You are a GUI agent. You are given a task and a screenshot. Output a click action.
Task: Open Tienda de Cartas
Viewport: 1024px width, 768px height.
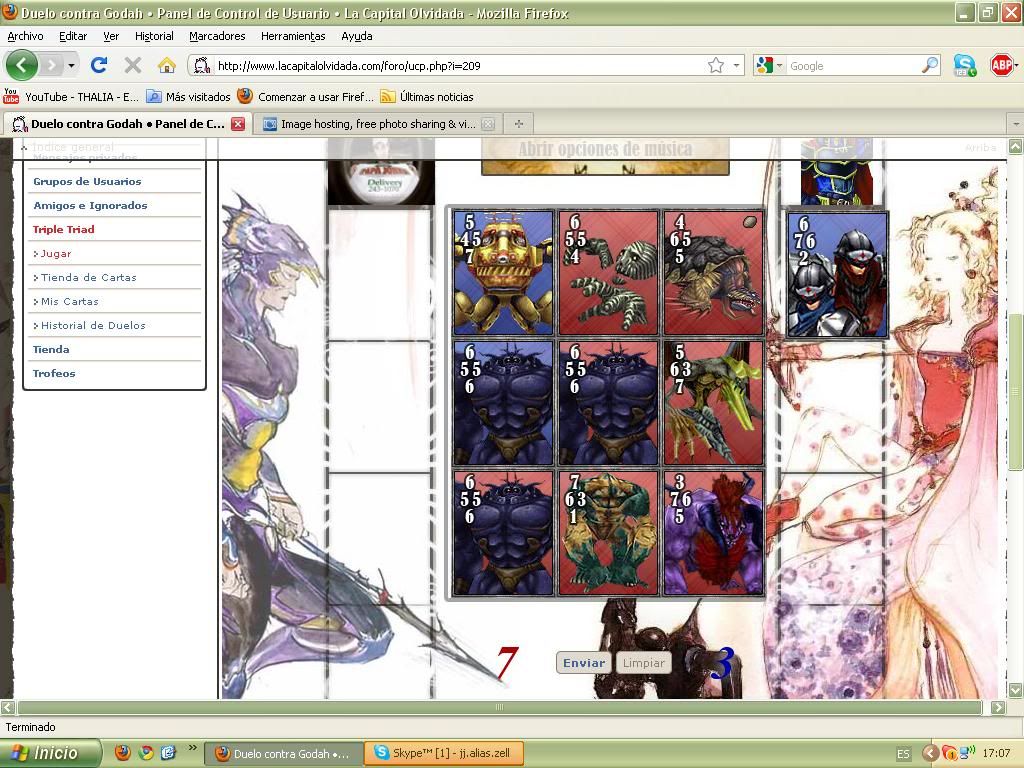[89, 278]
